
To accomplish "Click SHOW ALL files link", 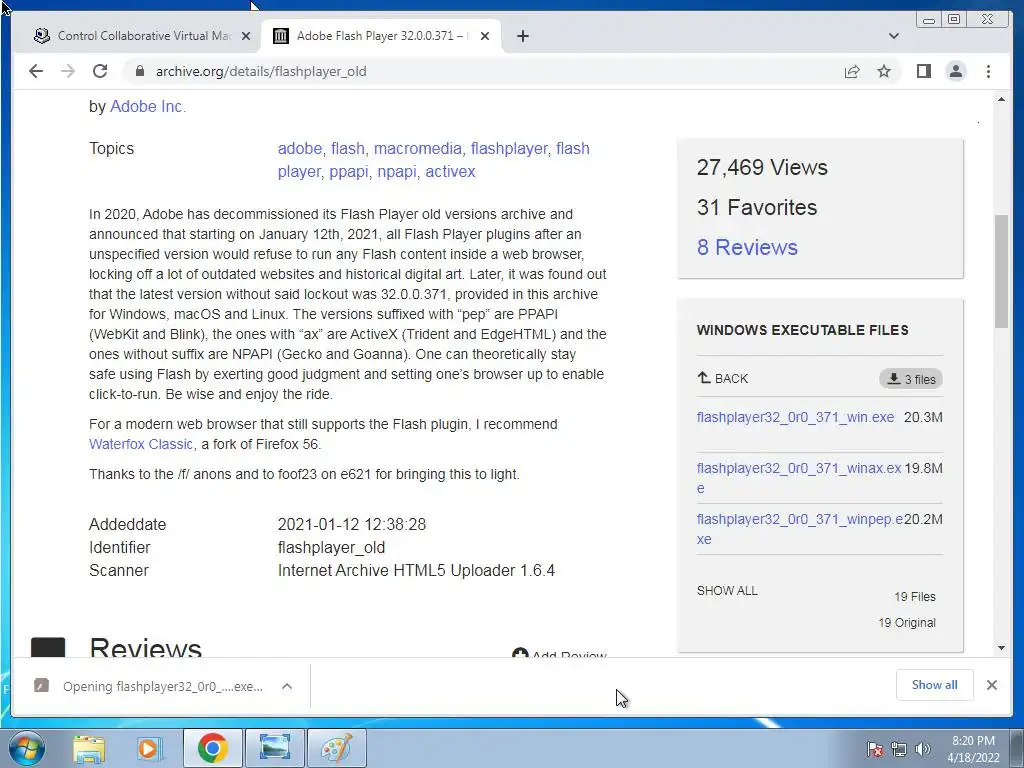I will coord(727,590).
